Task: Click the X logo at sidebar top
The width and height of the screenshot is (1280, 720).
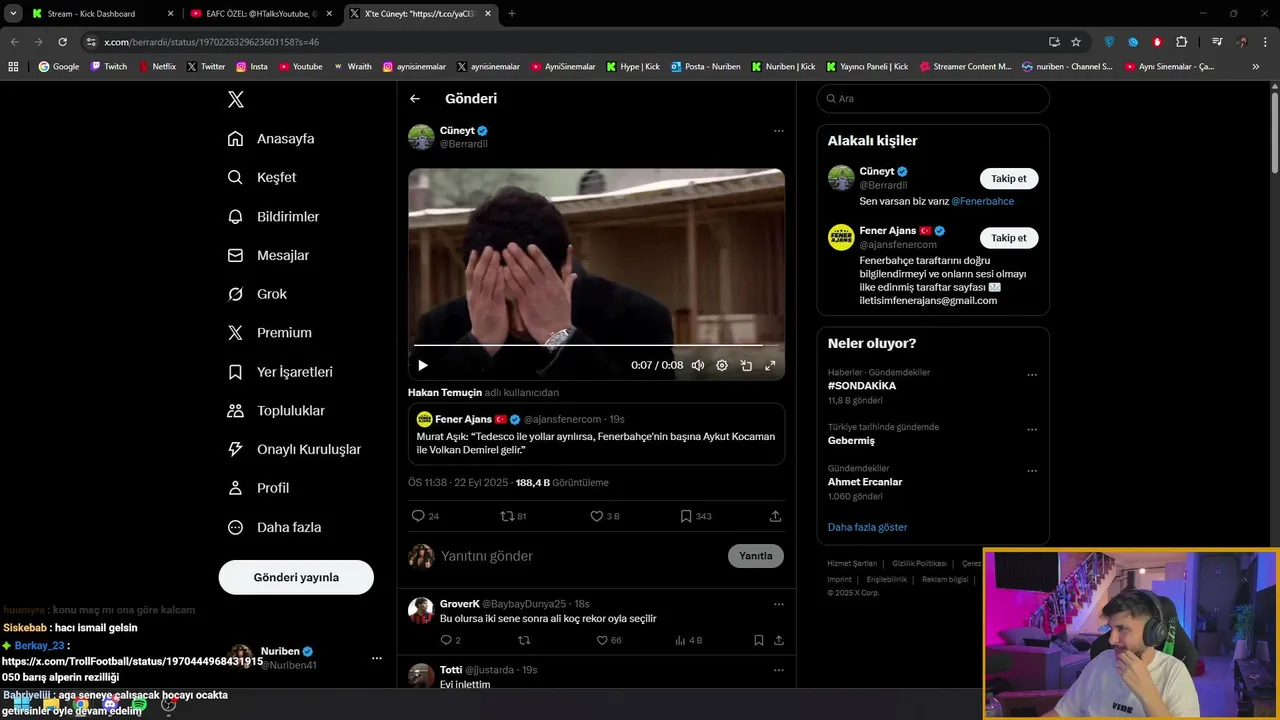Action: coord(236,99)
